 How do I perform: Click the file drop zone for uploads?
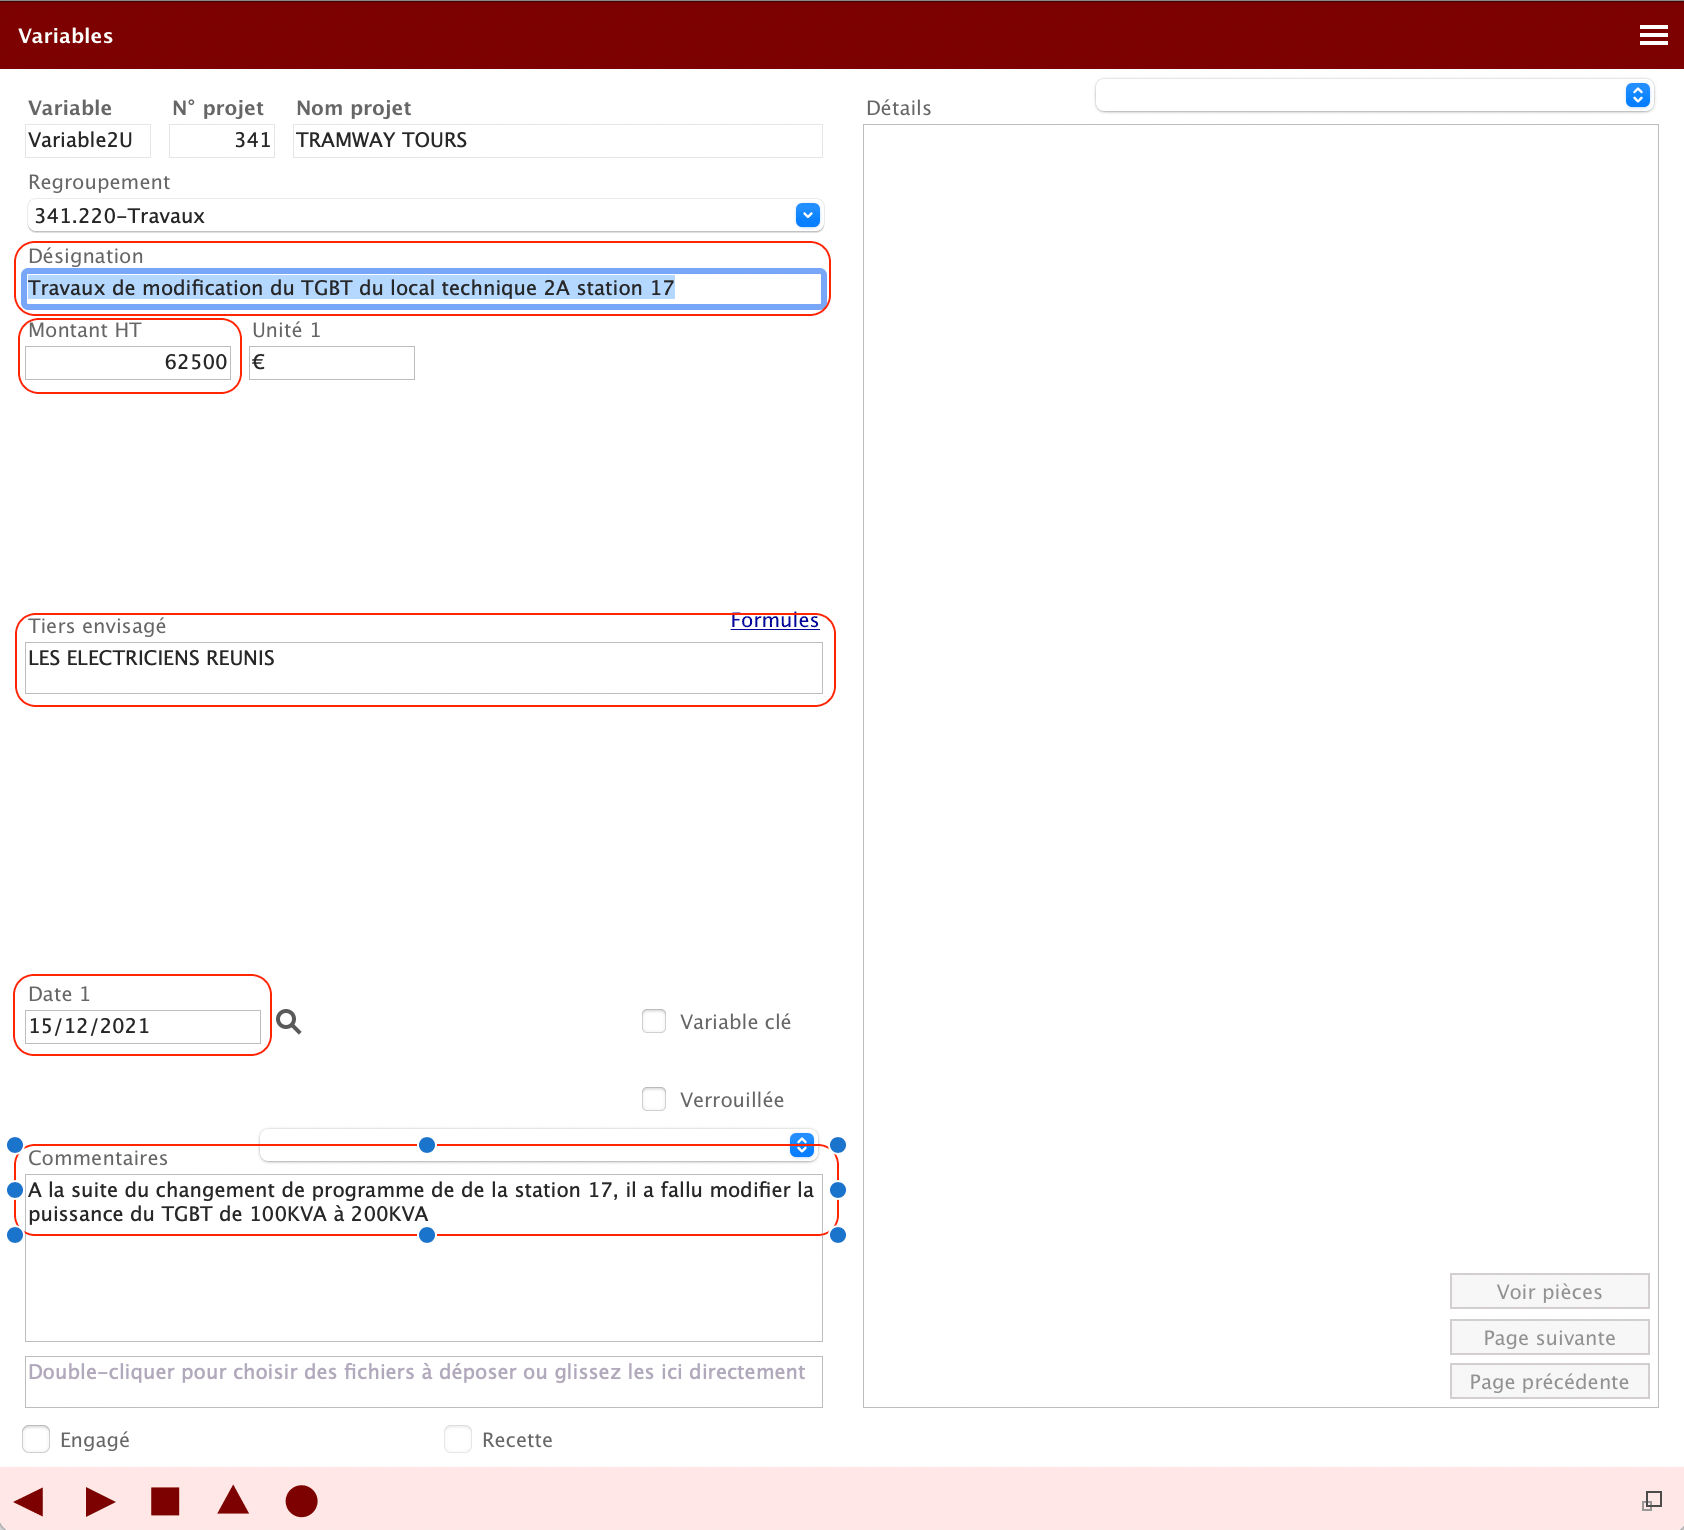424,1382
